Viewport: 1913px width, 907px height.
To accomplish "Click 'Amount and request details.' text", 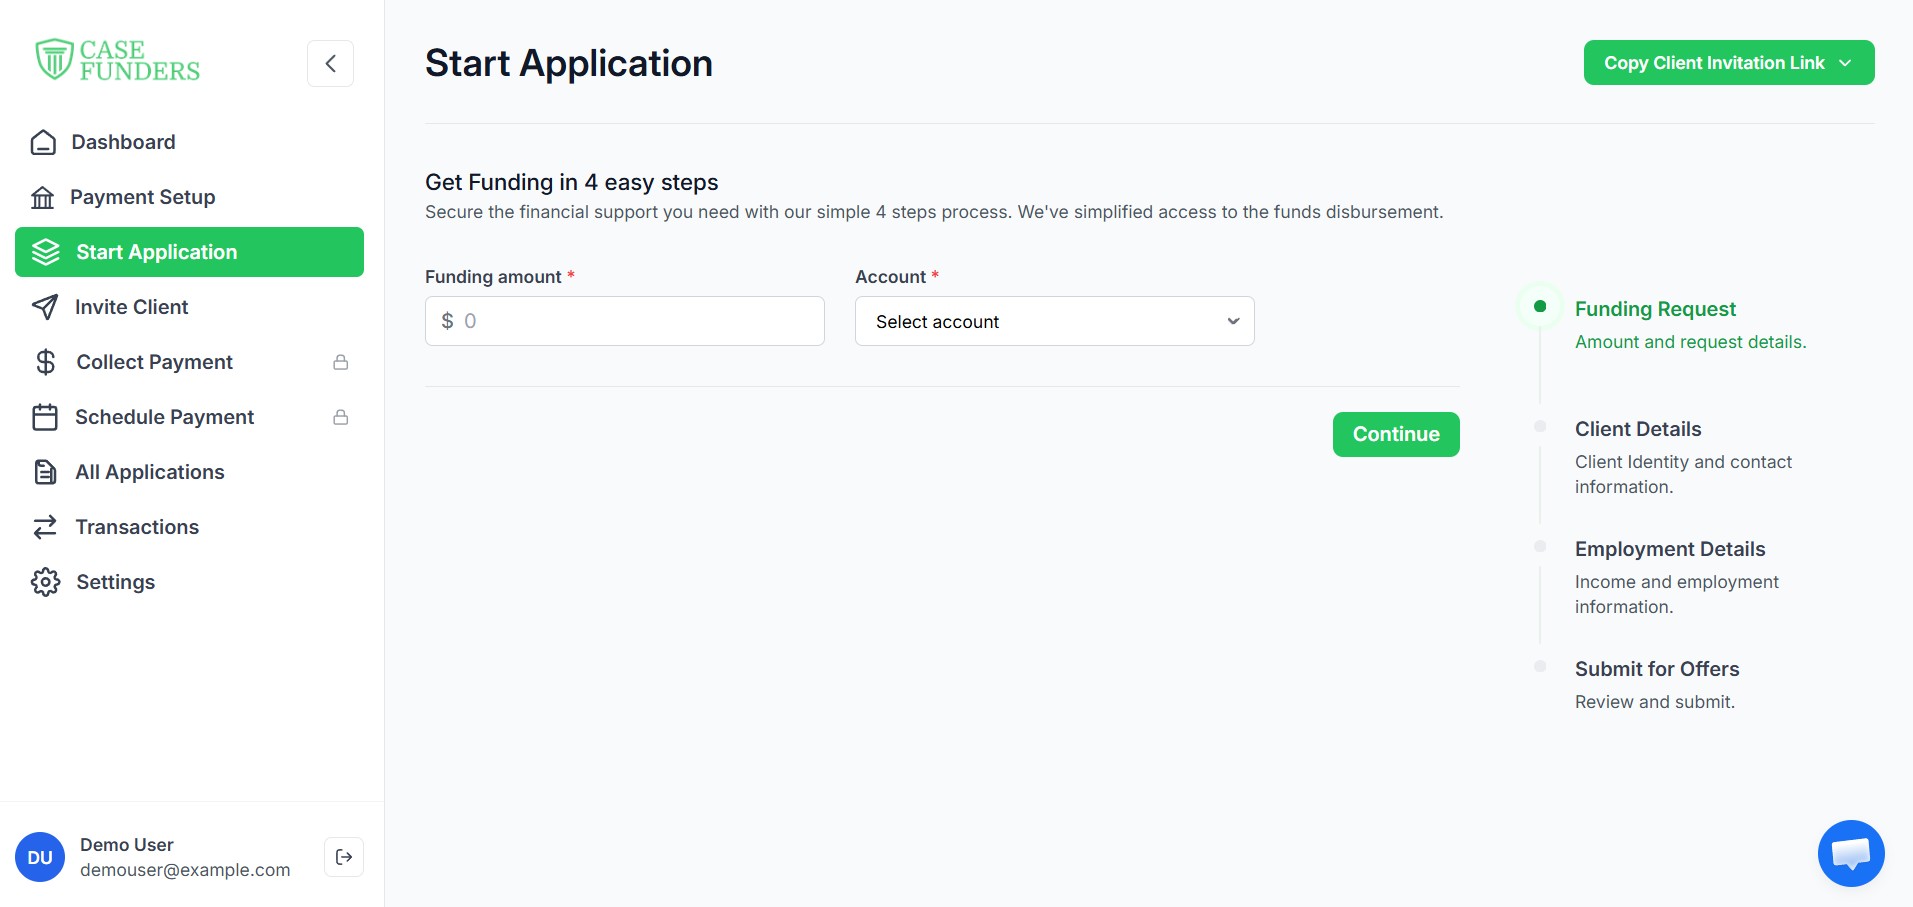I will tap(1691, 342).
